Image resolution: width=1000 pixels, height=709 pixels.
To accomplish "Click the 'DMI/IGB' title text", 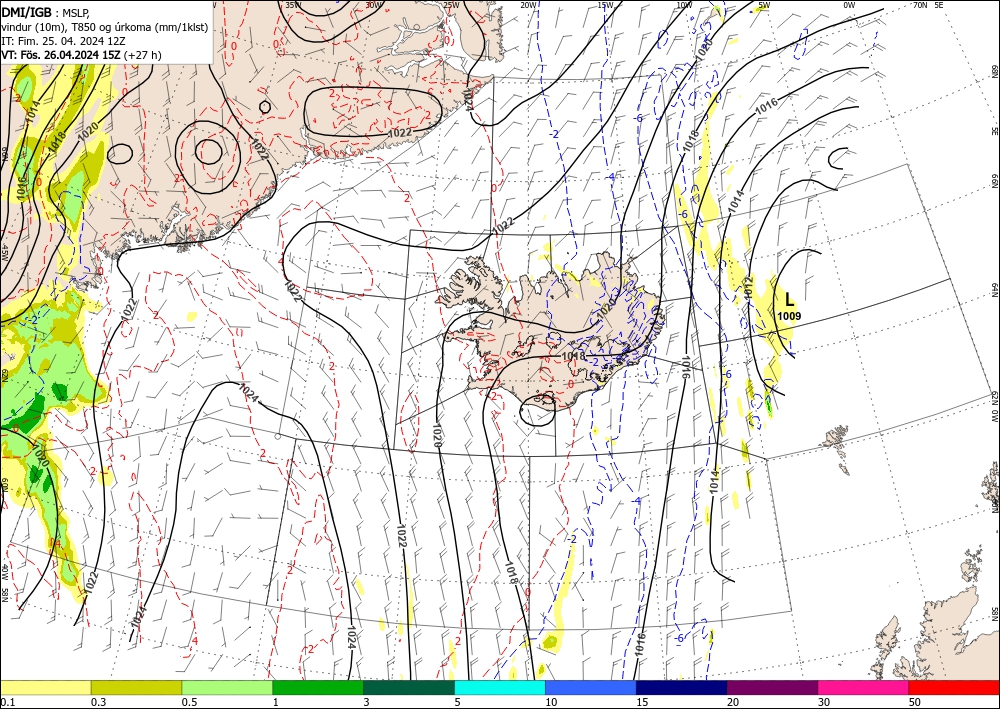I will click(x=26, y=11).
